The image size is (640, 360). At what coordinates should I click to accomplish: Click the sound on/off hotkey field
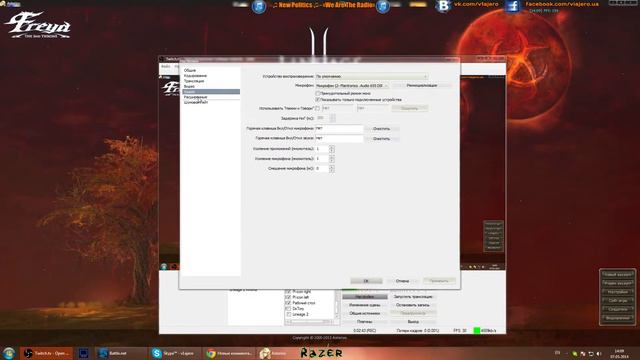[339, 138]
